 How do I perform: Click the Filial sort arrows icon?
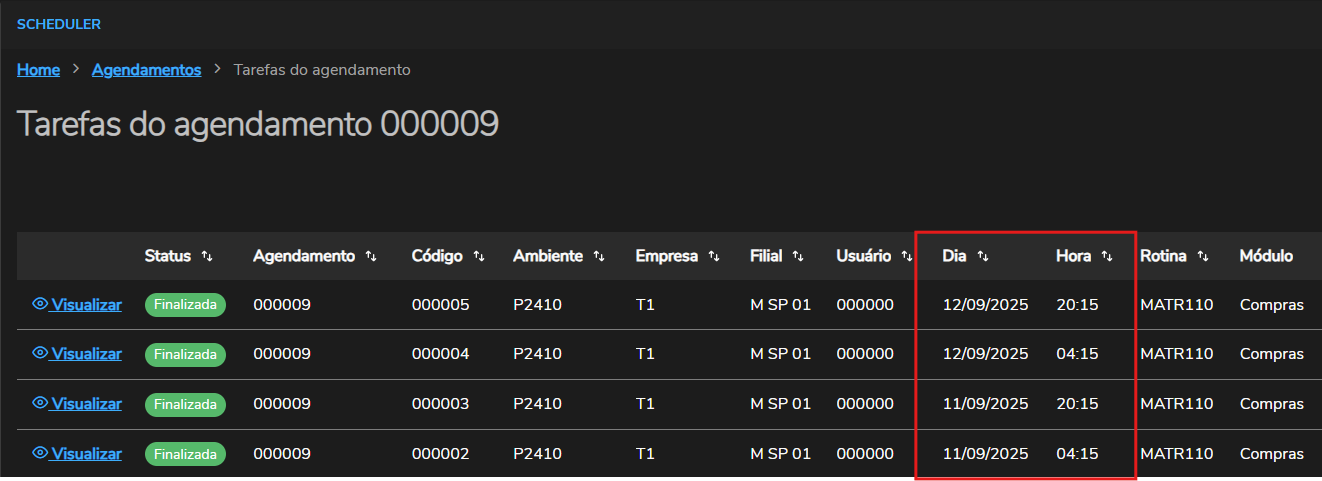point(798,256)
